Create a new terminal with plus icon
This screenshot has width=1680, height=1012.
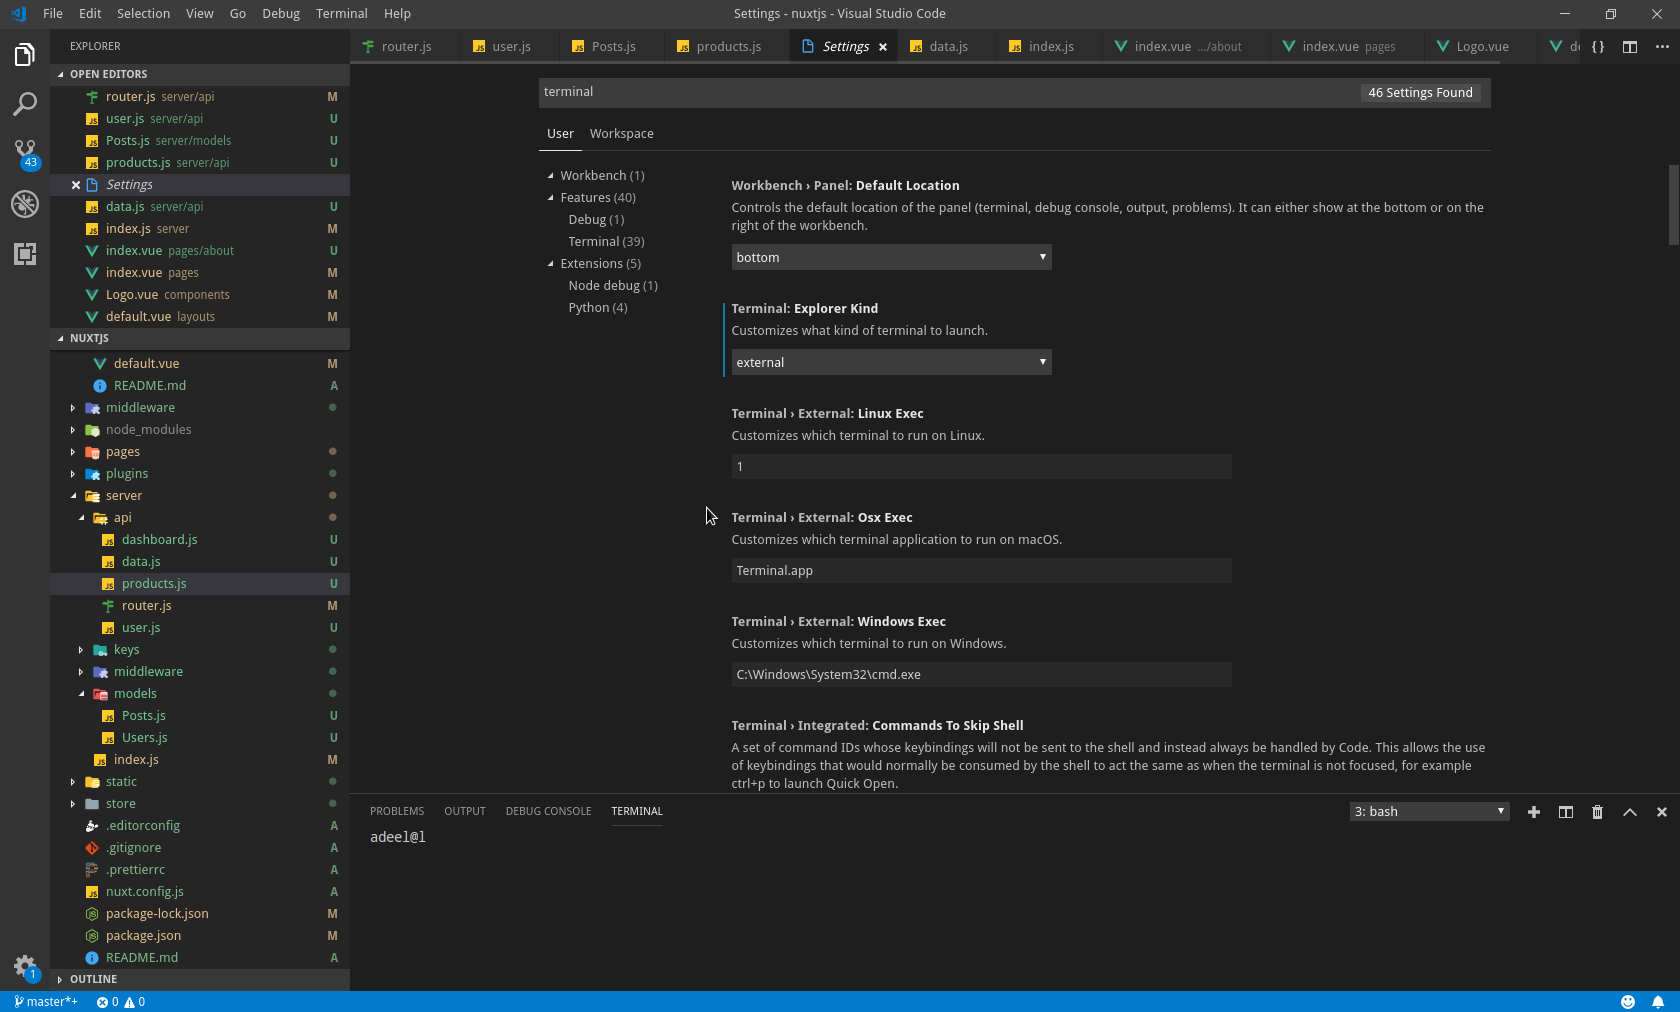click(x=1534, y=812)
